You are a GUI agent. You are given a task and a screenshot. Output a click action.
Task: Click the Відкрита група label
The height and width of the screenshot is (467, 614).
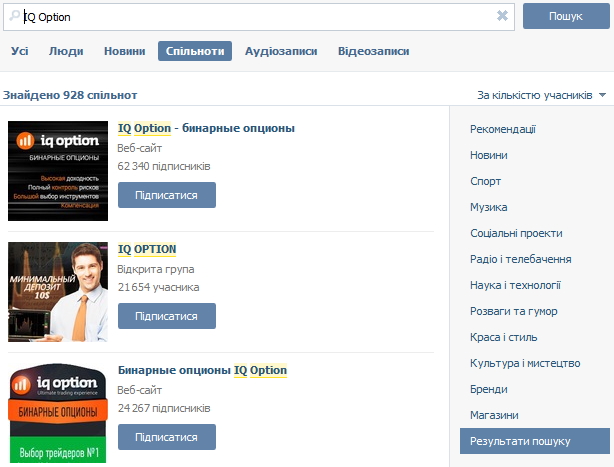tap(156, 269)
